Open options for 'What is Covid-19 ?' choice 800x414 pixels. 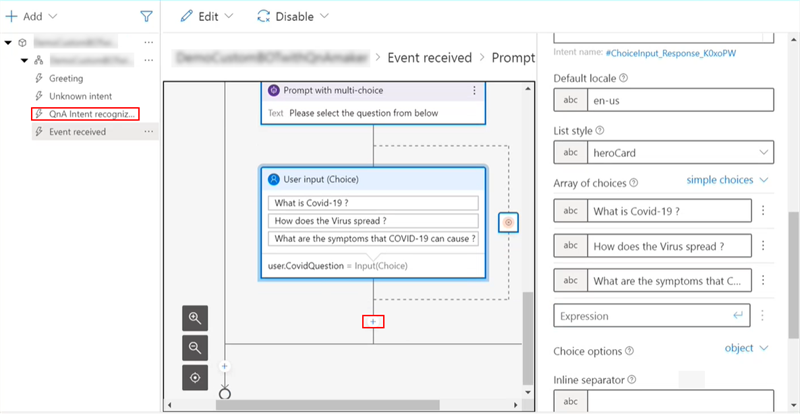click(763, 211)
